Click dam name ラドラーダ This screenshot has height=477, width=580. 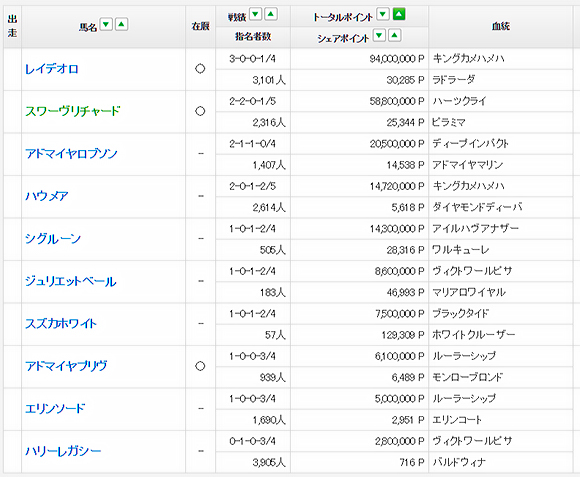(453, 80)
